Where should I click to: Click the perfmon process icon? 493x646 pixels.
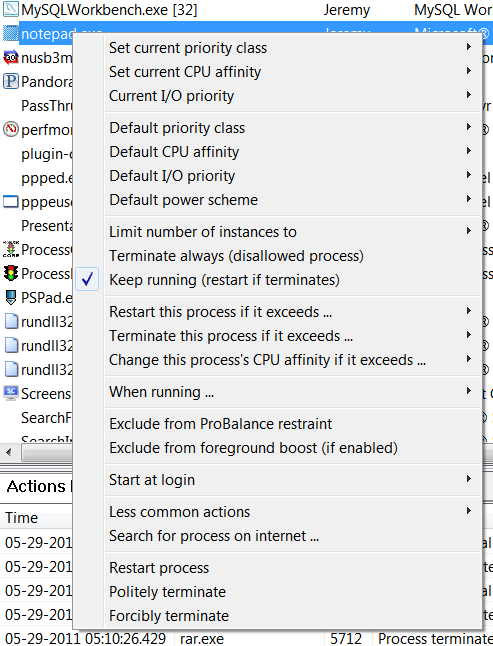coord(11,129)
